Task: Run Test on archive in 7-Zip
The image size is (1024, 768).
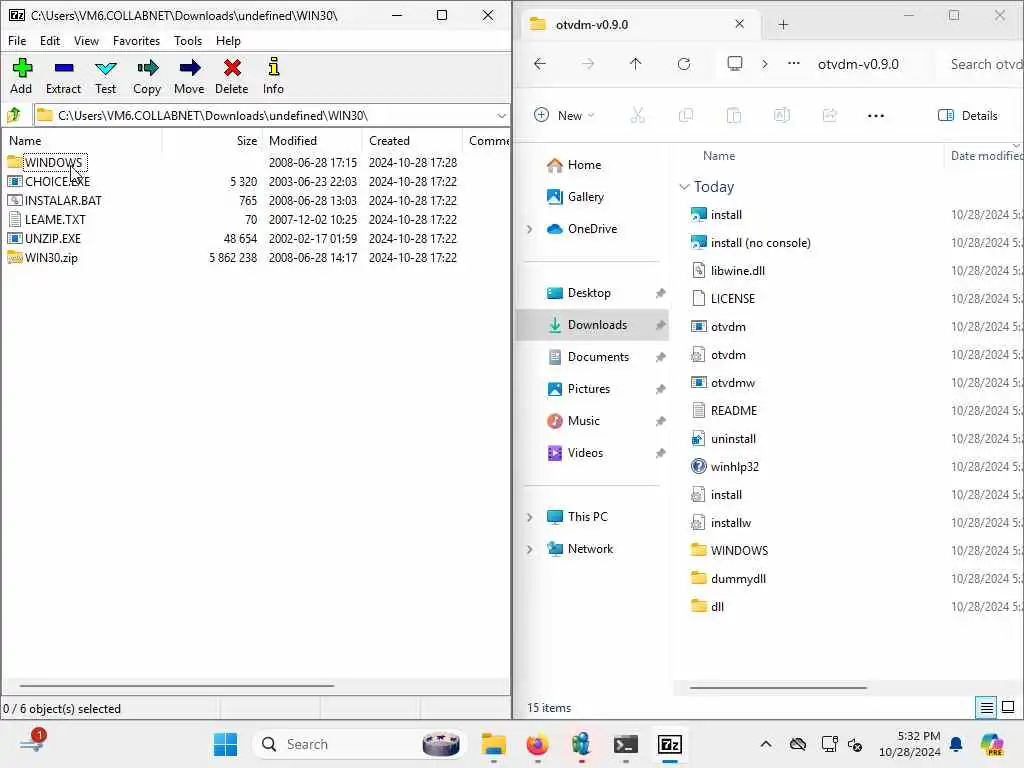Action: (x=105, y=76)
